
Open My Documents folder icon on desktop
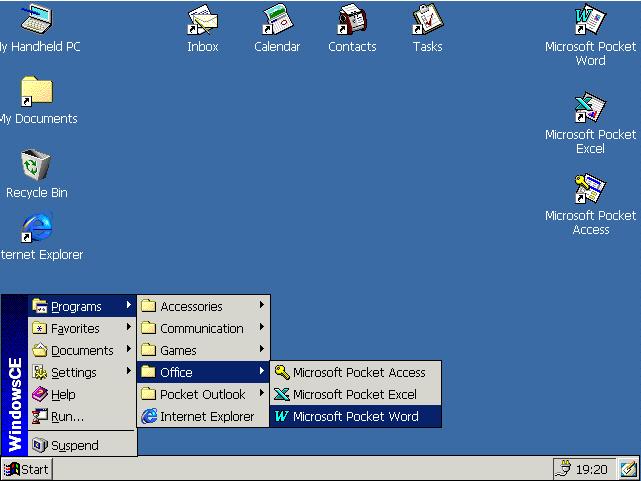[37, 91]
